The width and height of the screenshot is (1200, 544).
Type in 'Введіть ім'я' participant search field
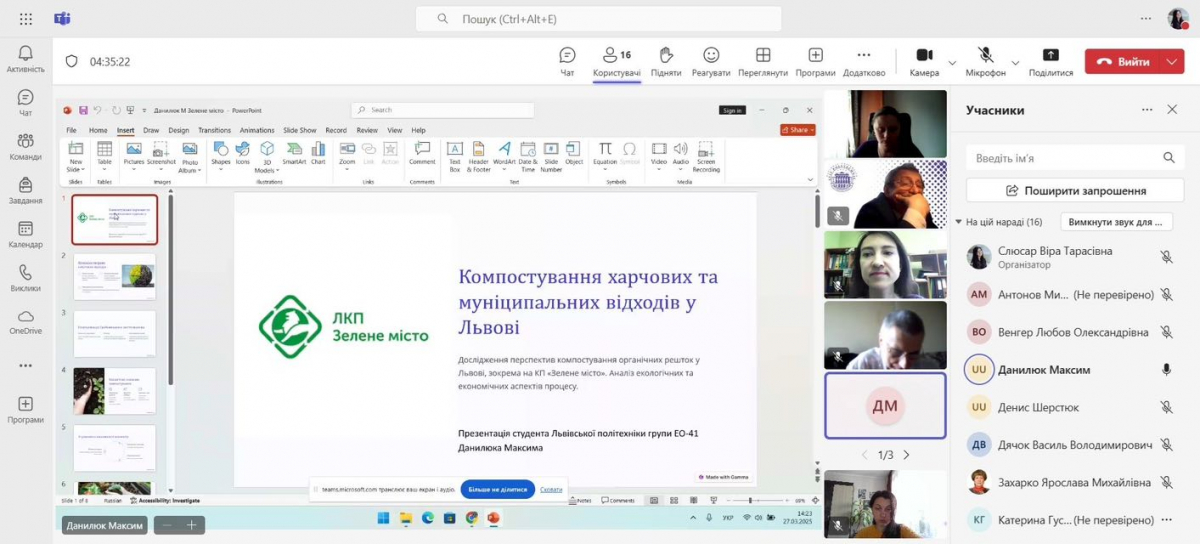click(1076, 158)
